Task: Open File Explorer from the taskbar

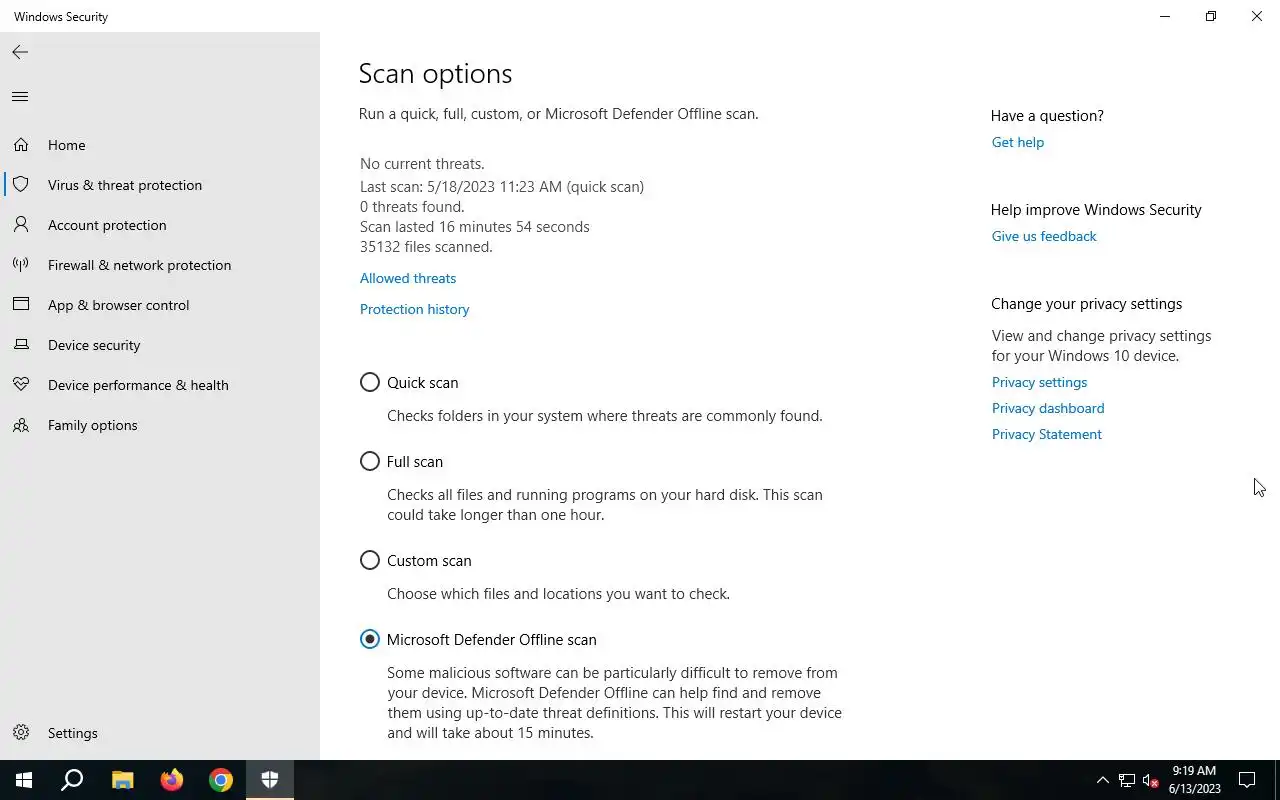Action: point(122,780)
